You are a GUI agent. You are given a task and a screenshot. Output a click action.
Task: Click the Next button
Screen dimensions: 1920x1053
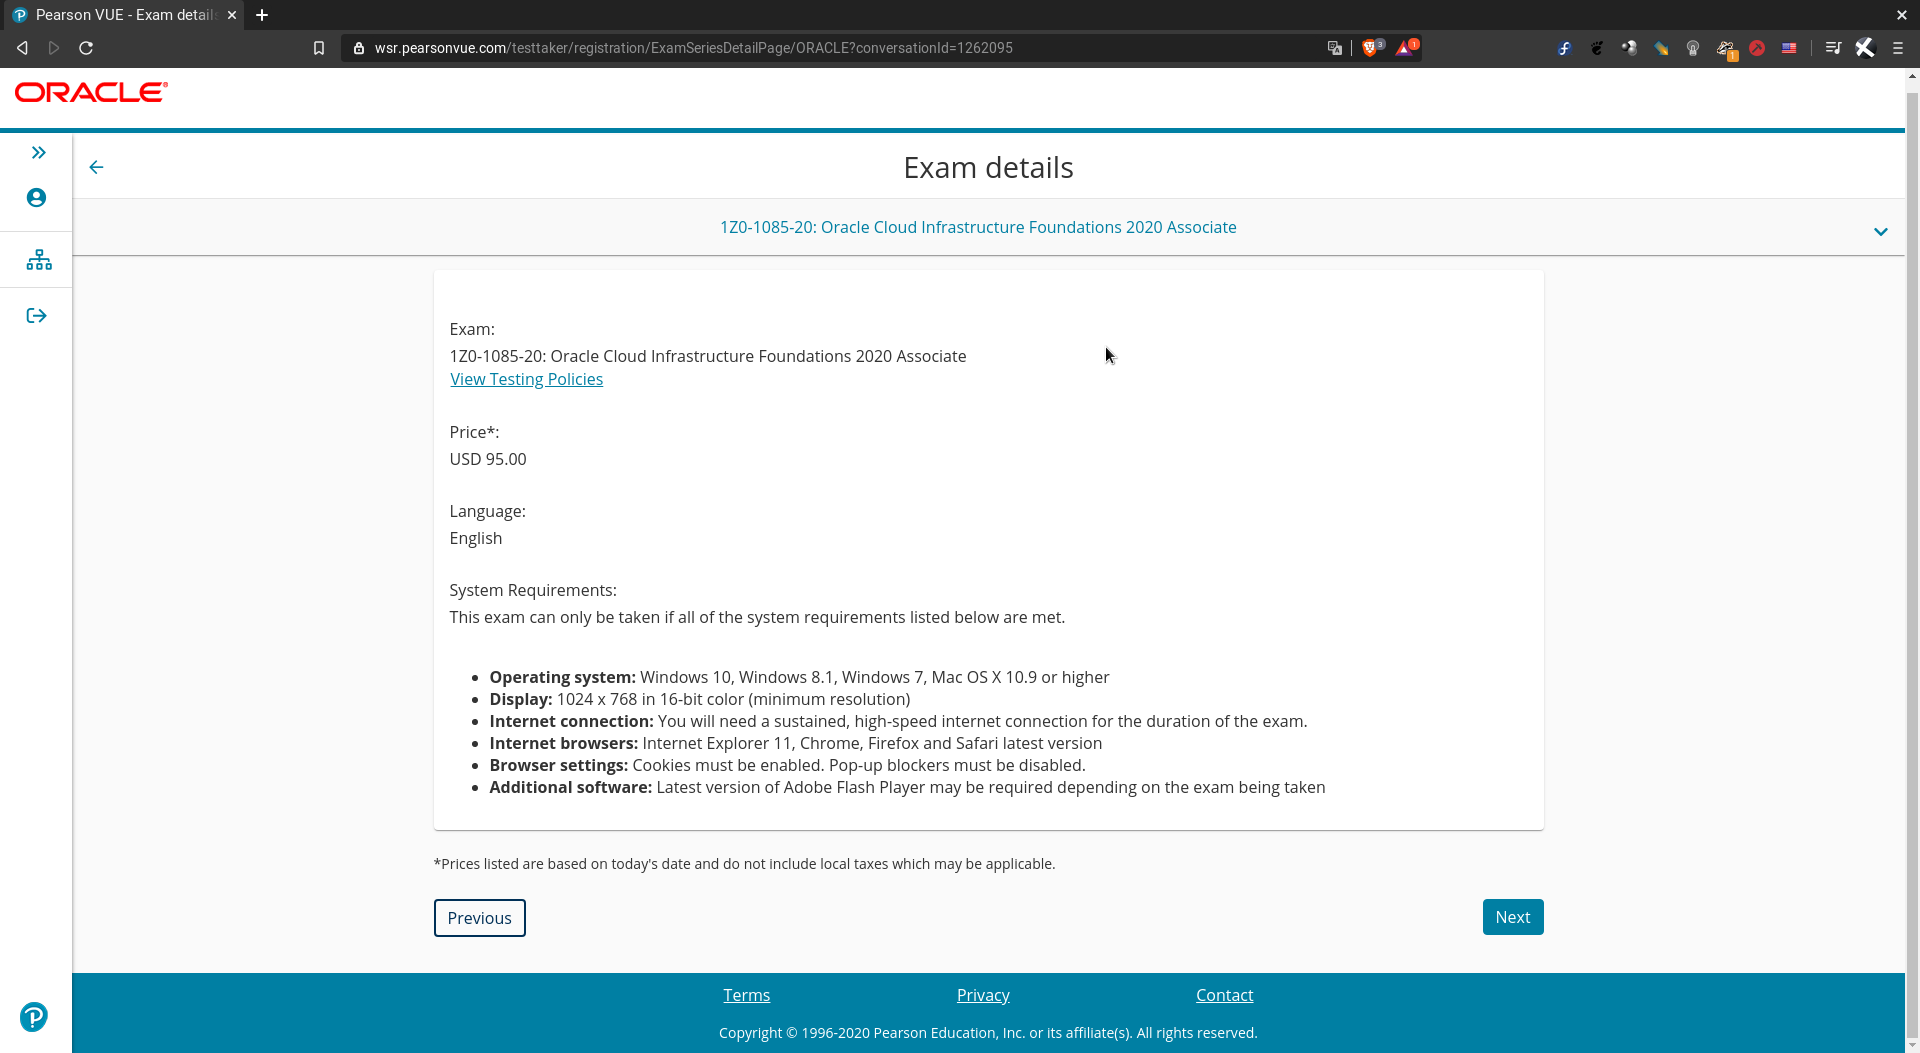pos(1512,916)
